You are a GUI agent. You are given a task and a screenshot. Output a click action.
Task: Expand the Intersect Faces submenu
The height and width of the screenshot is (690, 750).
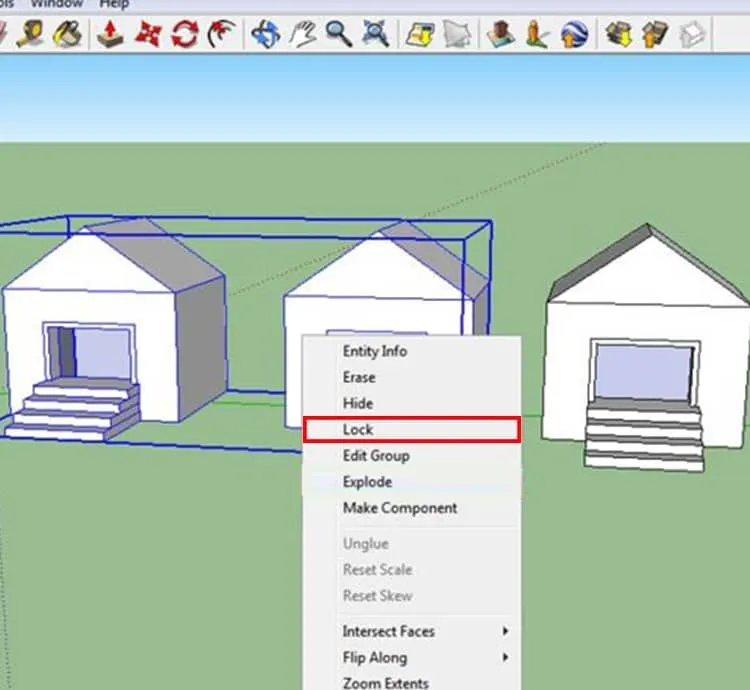pyautogui.click(x=412, y=632)
